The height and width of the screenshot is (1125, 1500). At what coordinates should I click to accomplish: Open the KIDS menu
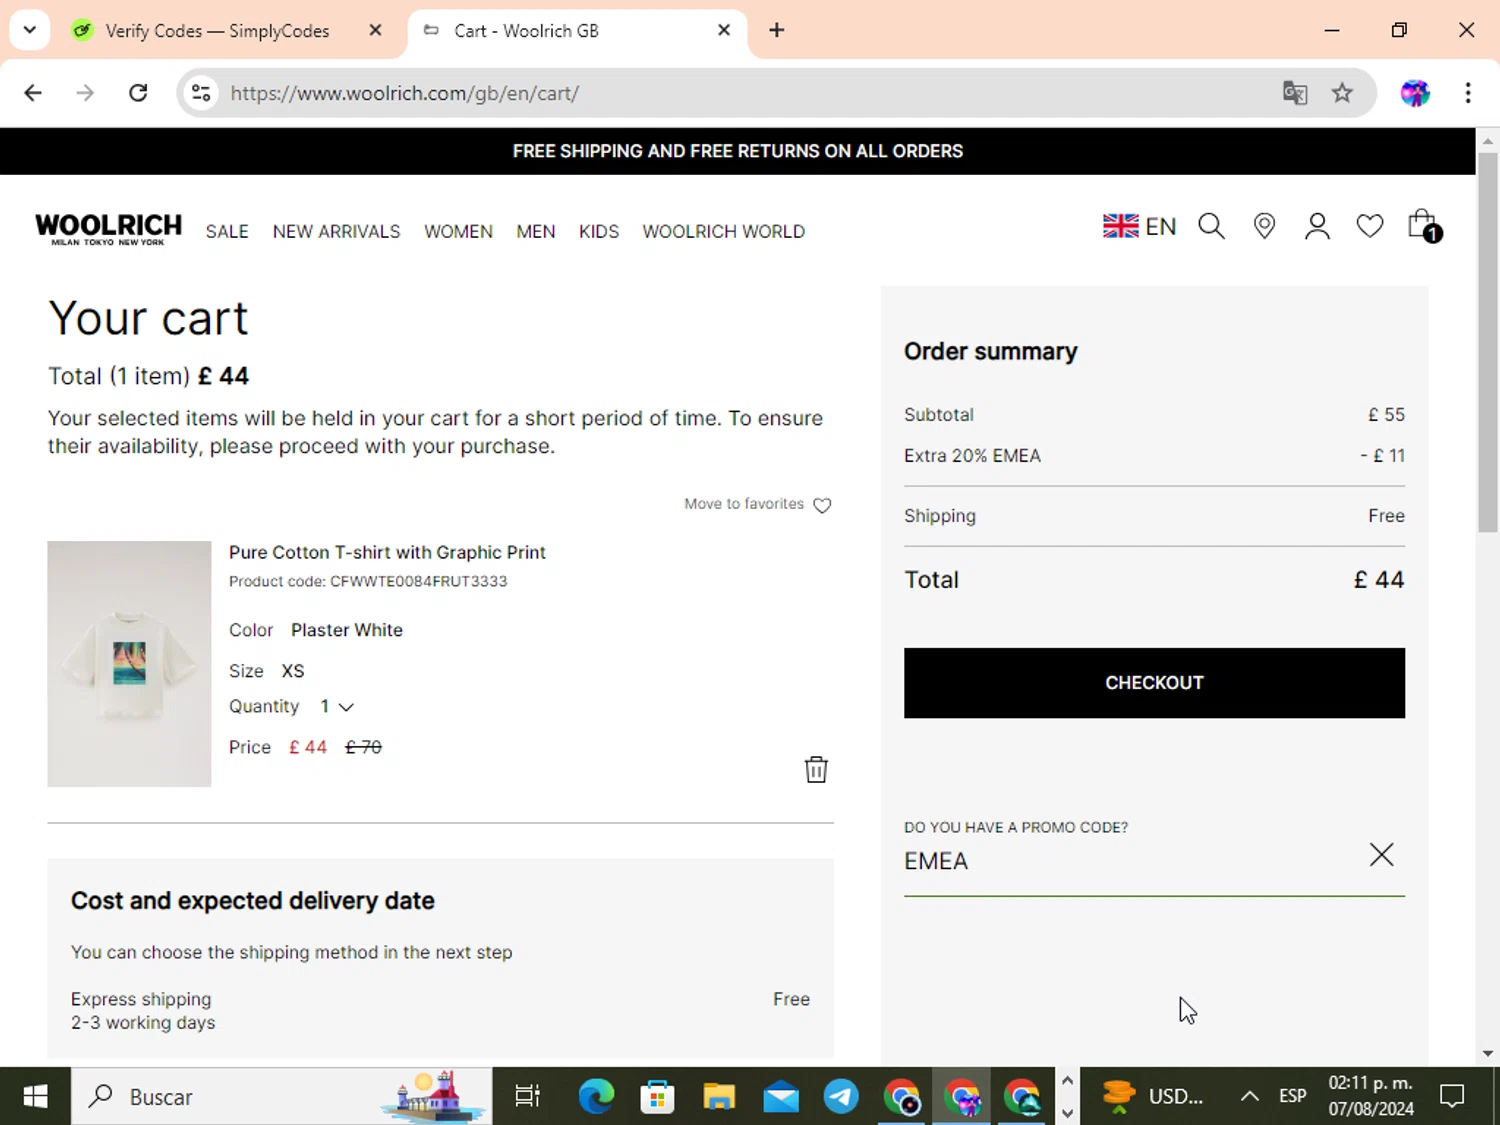599,231
